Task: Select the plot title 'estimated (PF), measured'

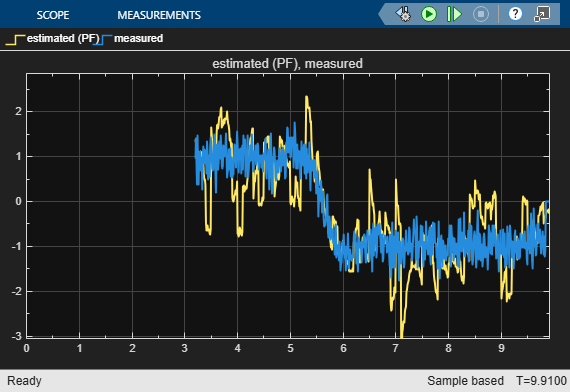Action: pyautogui.click(x=288, y=64)
